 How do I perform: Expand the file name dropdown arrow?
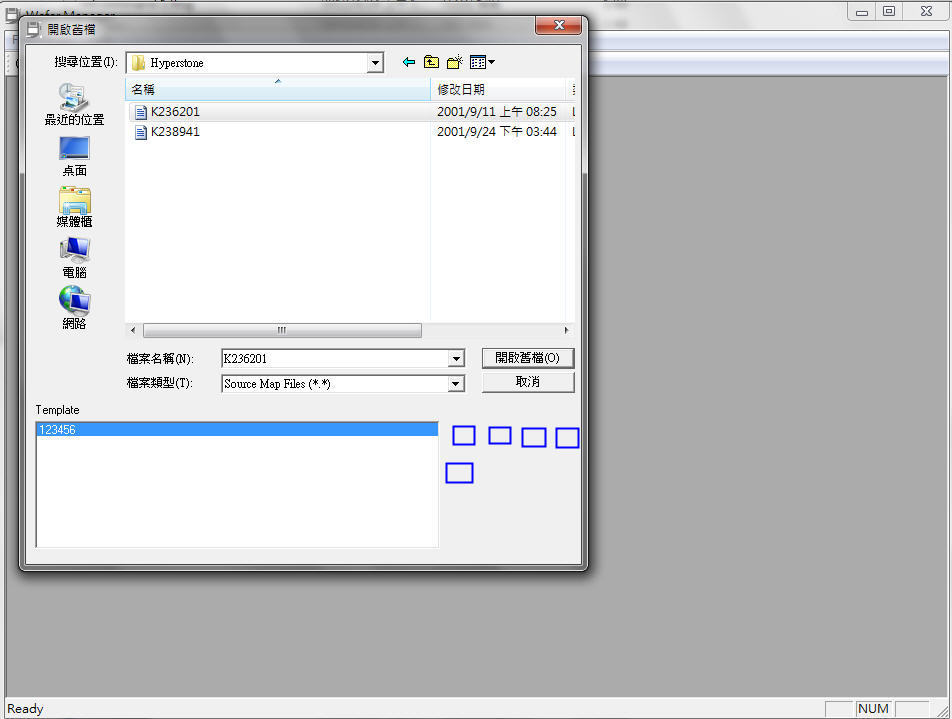pyautogui.click(x=456, y=359)
